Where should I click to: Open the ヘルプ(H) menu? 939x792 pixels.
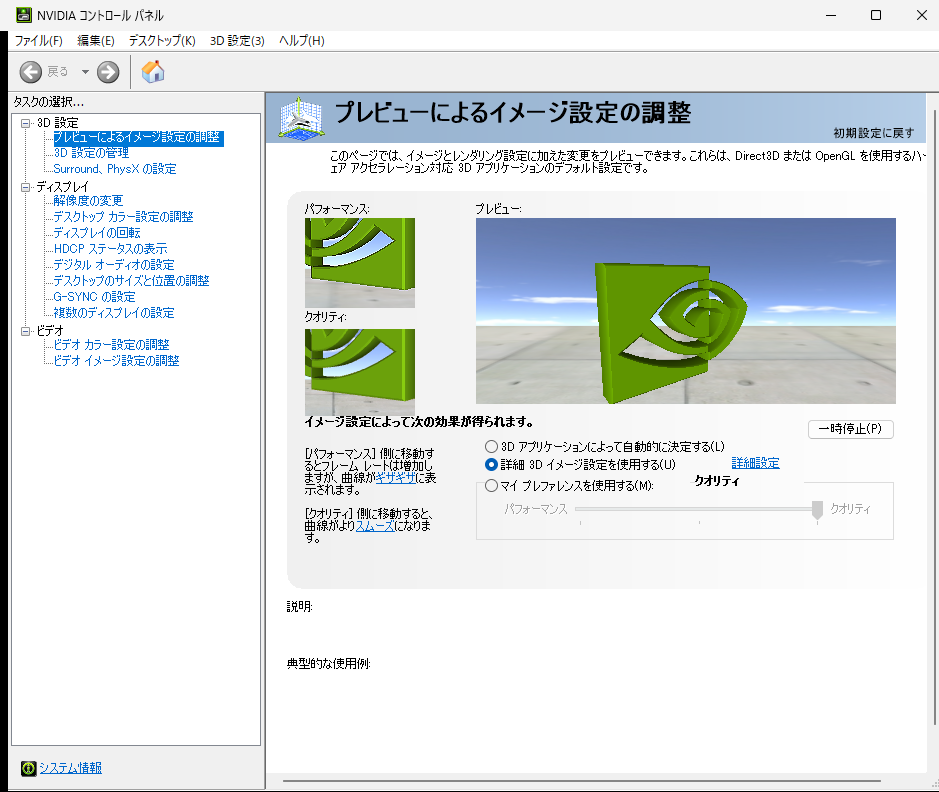302,41
